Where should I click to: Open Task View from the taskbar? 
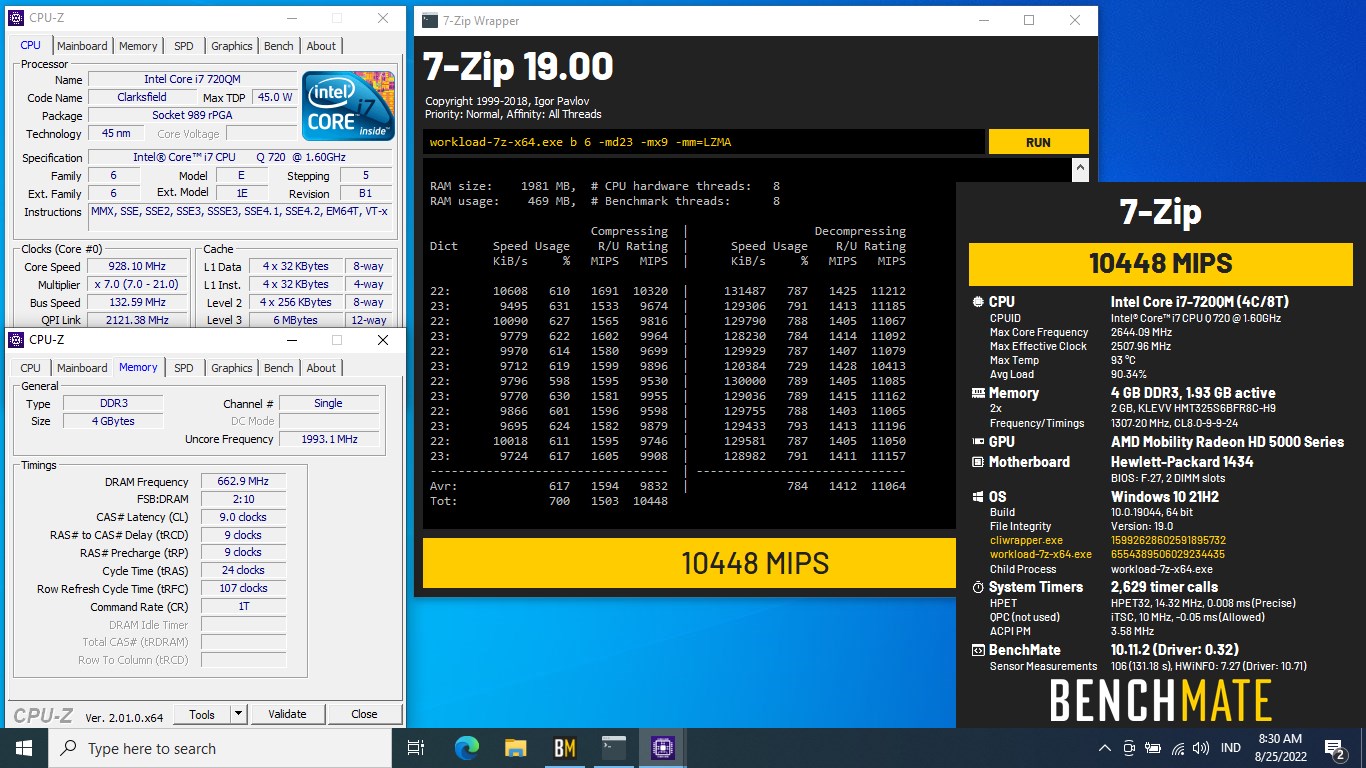[x=417, y=748]
